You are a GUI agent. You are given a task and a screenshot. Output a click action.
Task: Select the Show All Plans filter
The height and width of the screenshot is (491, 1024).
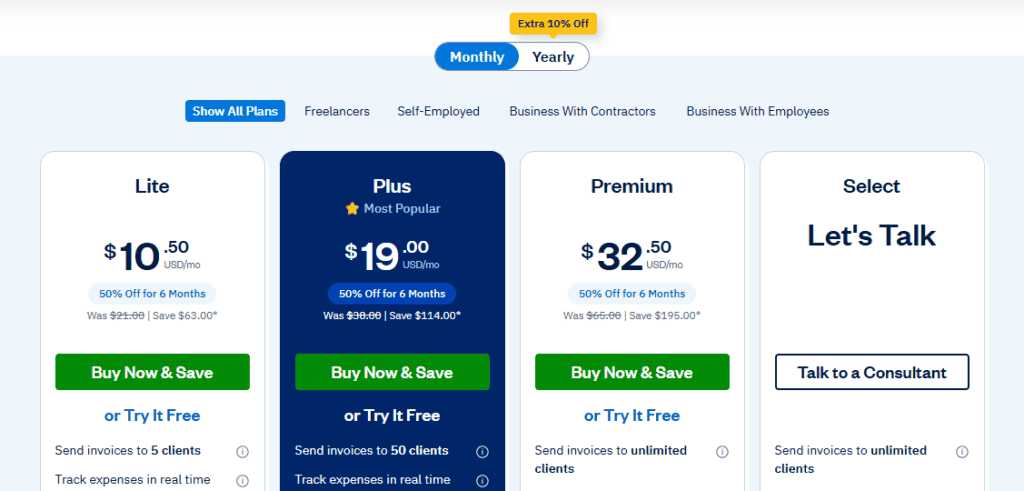coord(236,111)
